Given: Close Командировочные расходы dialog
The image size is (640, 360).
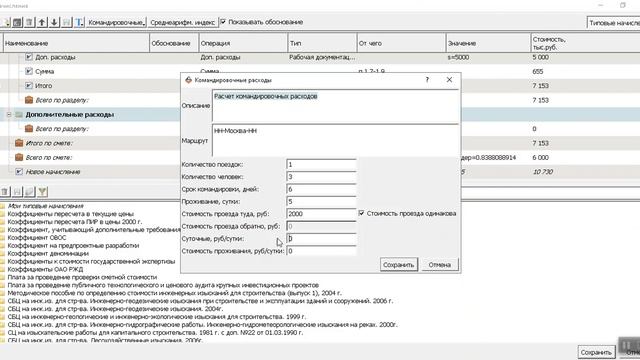Looking at the screenshot, I should pyautogui.click(x=449, y=80).
